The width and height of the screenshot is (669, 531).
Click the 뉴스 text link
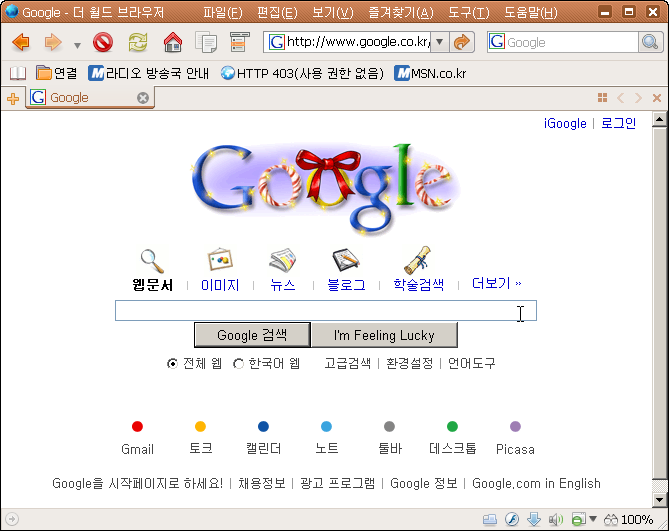coord(282,284)
